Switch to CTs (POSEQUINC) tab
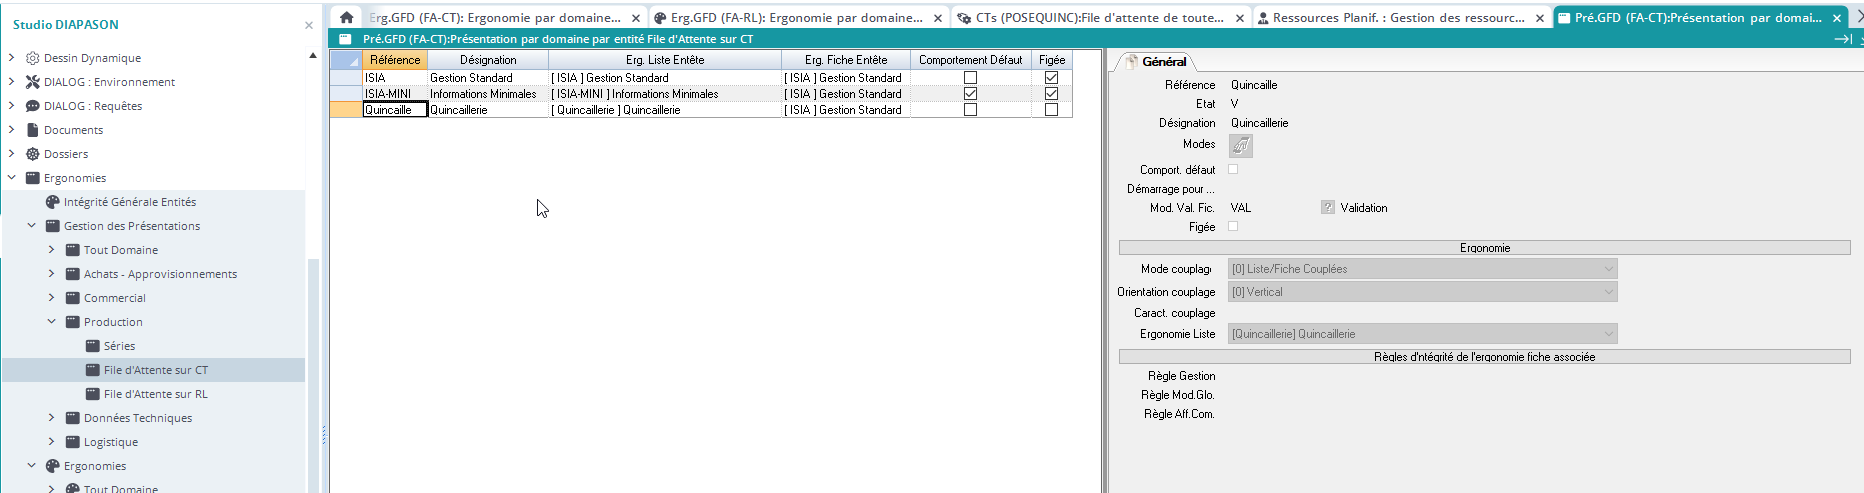The image size is (1864, 493). point(1098,18)
